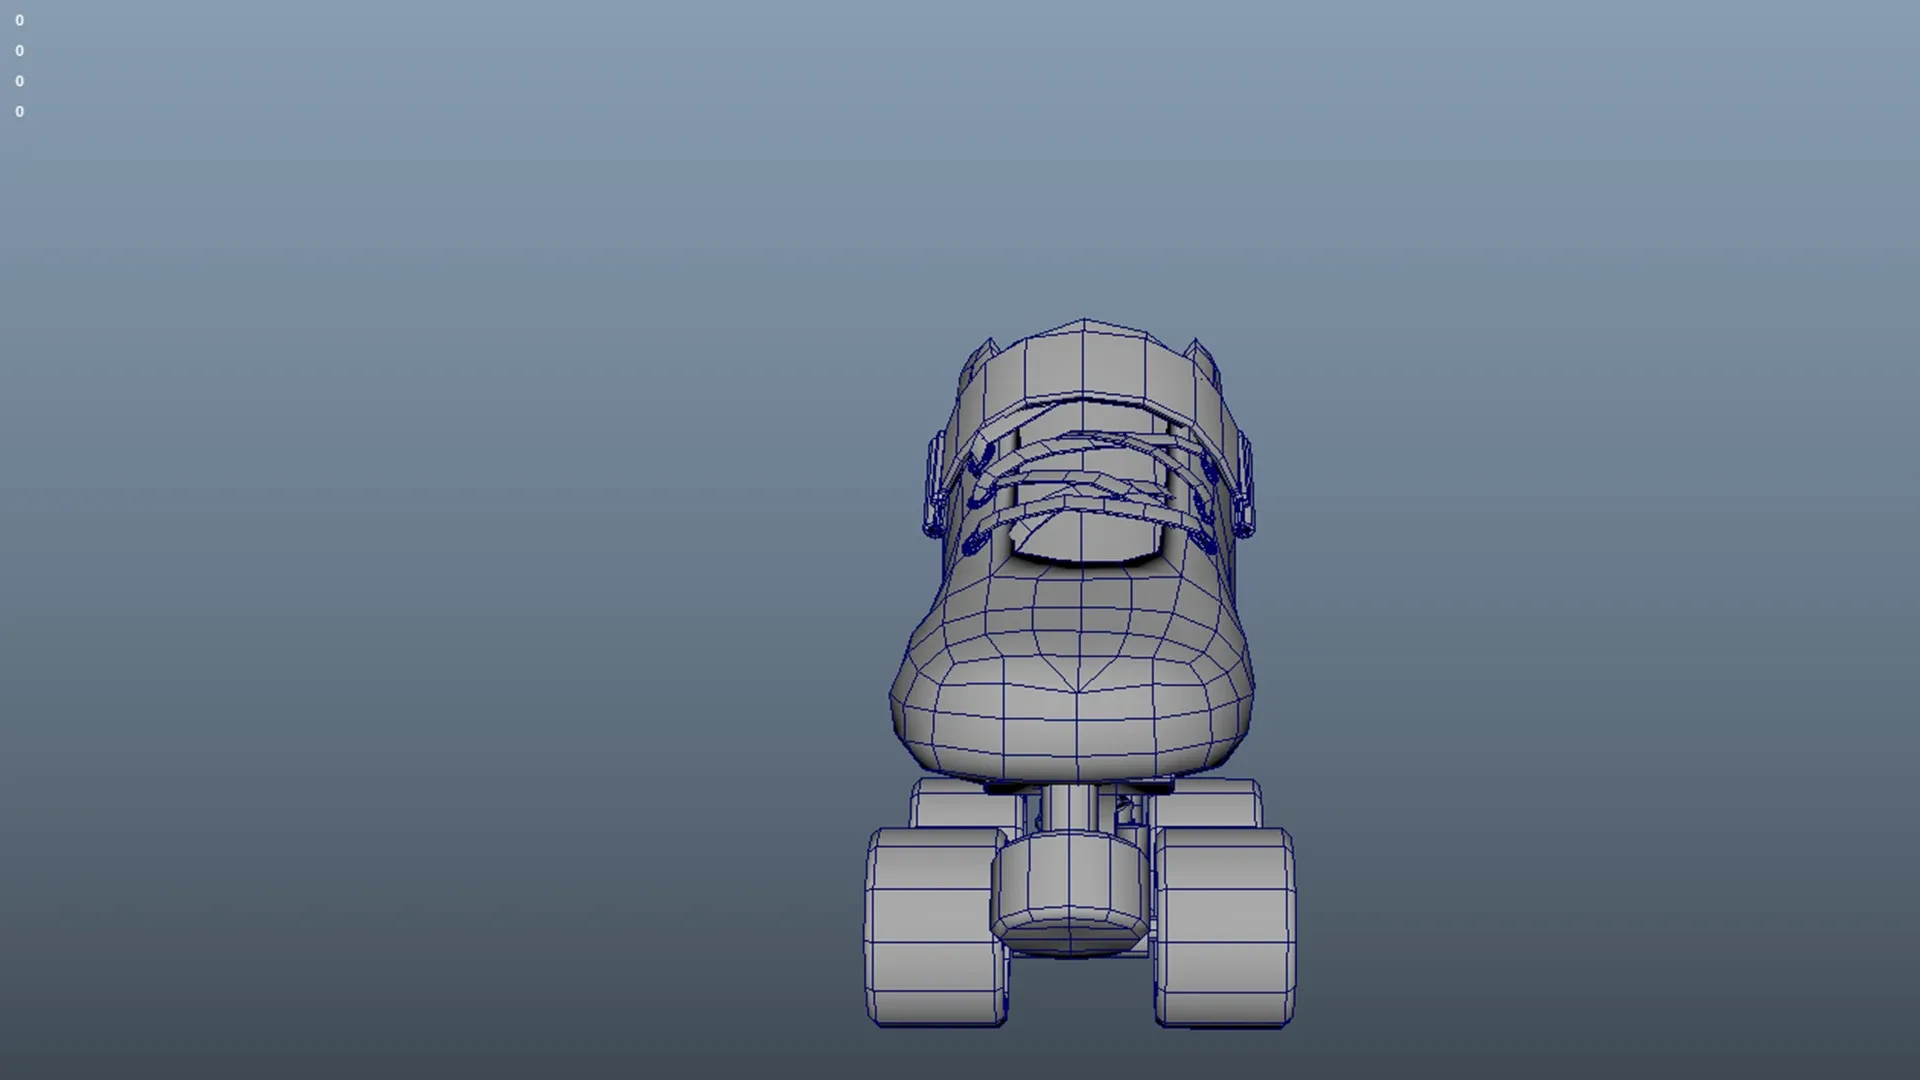This screenshot has height=1080, width=1920.
Task: Click the skate's front wheel on left side
Action: click(x=936, y=927)
